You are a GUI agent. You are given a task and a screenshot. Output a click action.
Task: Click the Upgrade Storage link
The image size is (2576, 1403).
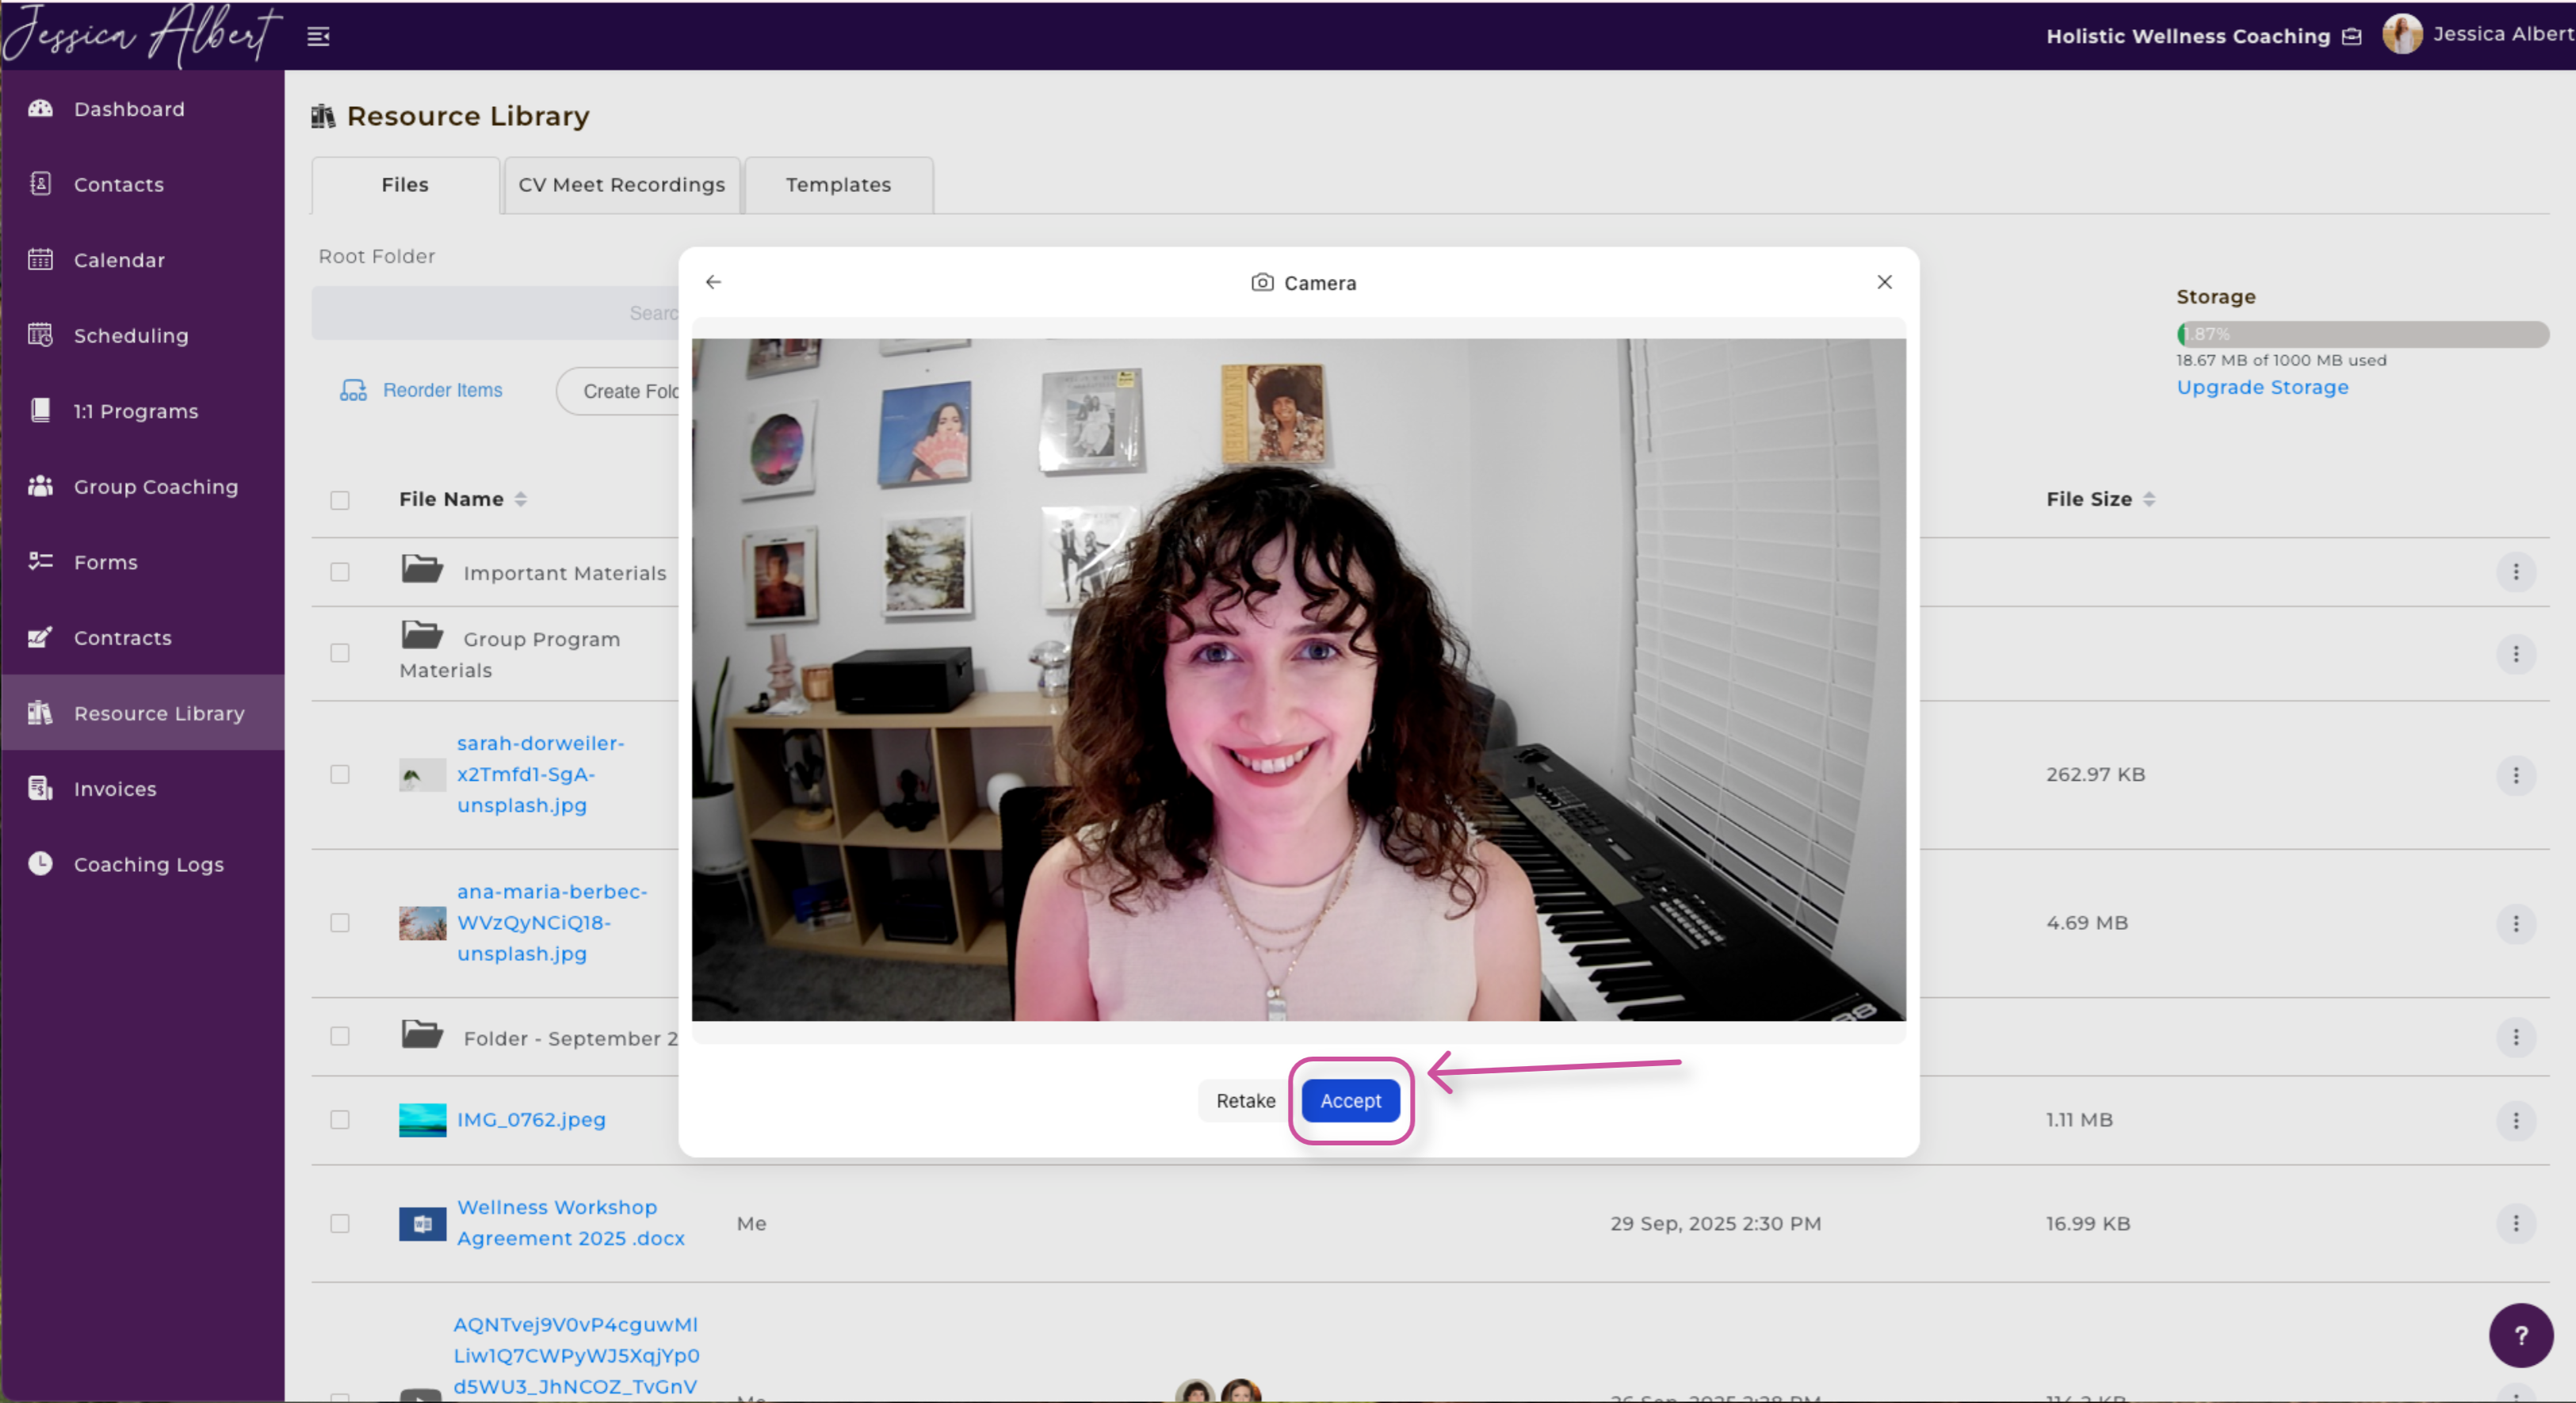[2262, 387]
